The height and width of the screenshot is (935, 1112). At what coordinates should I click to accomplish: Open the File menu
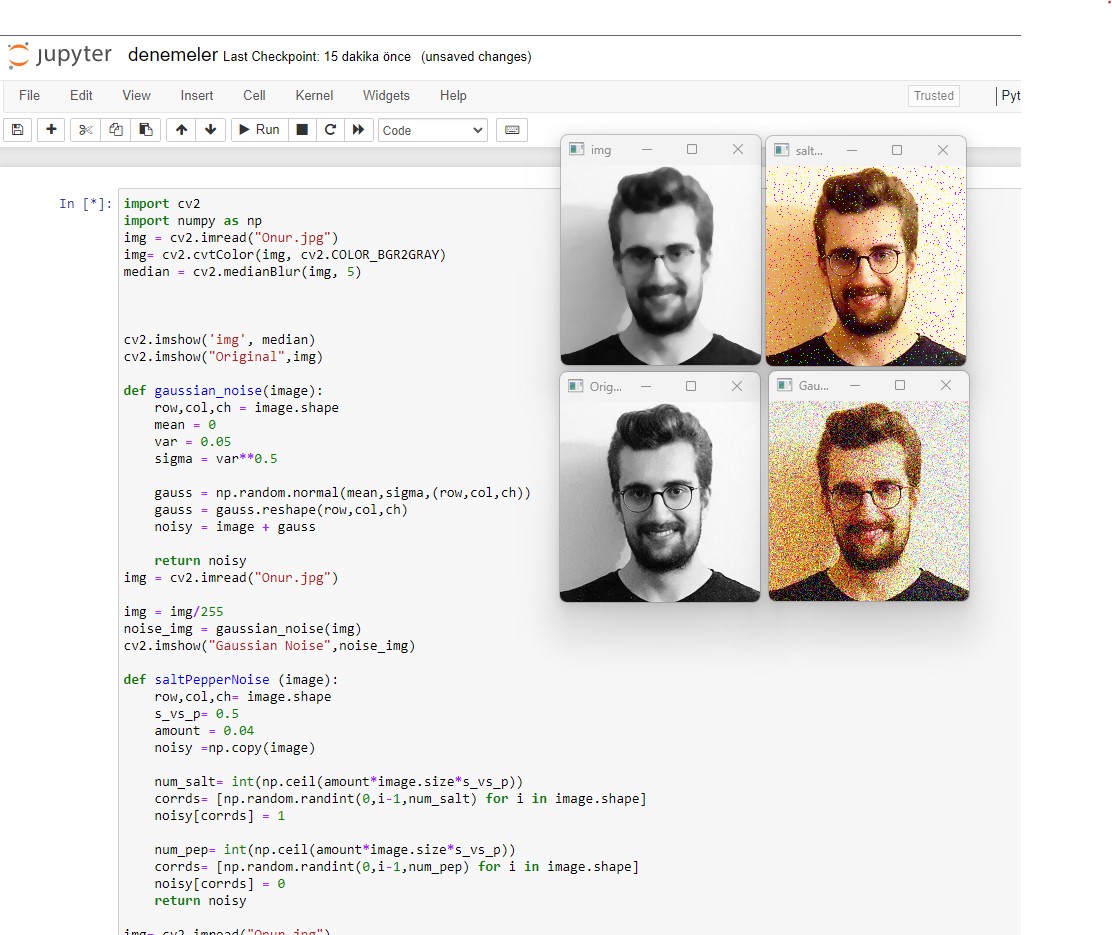(x=29, y=96)
